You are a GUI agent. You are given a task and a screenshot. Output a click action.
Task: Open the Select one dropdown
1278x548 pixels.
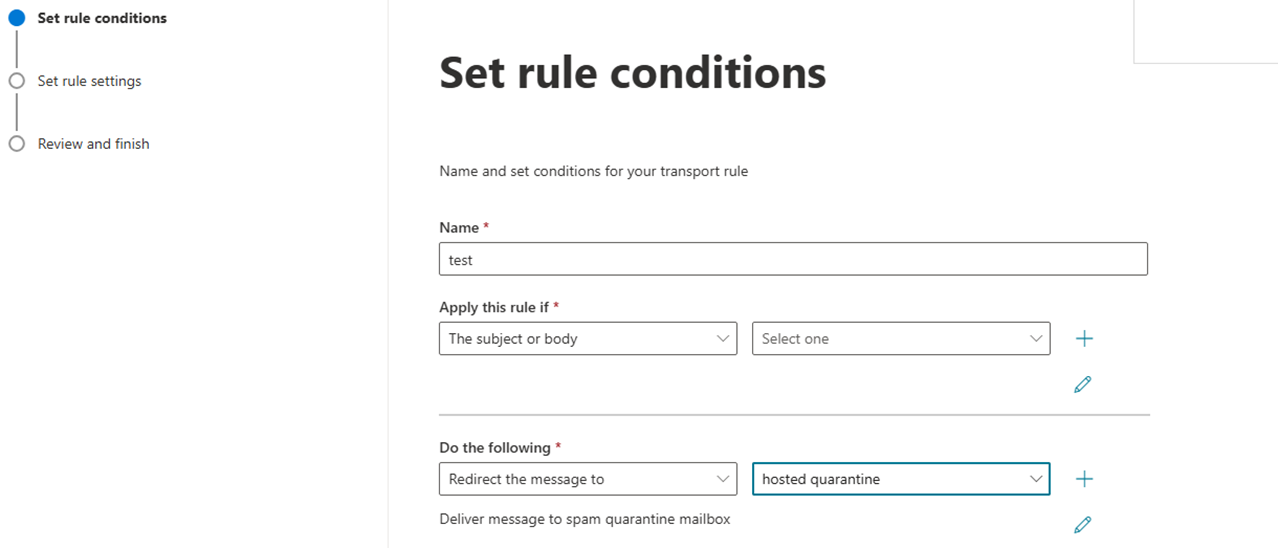900,339
